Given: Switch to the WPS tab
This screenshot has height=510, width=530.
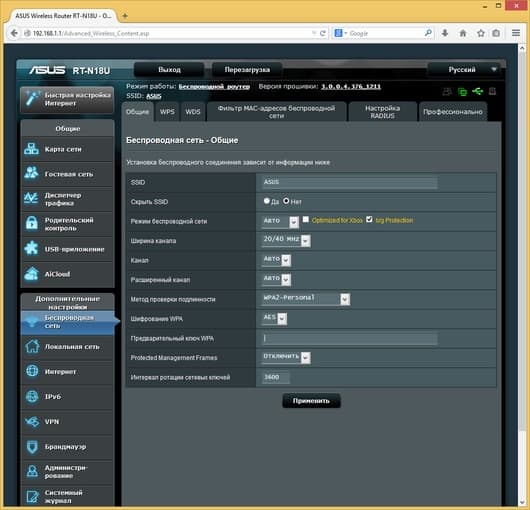Looking at the screenshot, I should (167, 112).
